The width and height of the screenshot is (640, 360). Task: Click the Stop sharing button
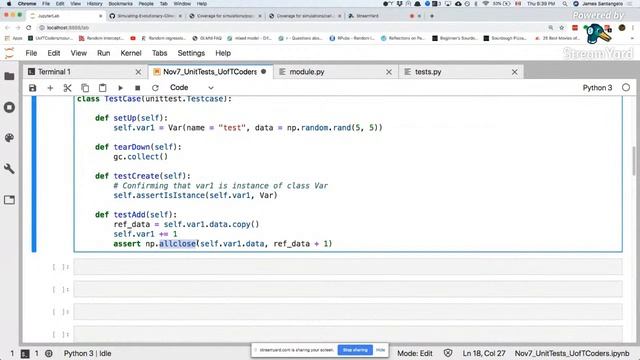coord(355,350)
